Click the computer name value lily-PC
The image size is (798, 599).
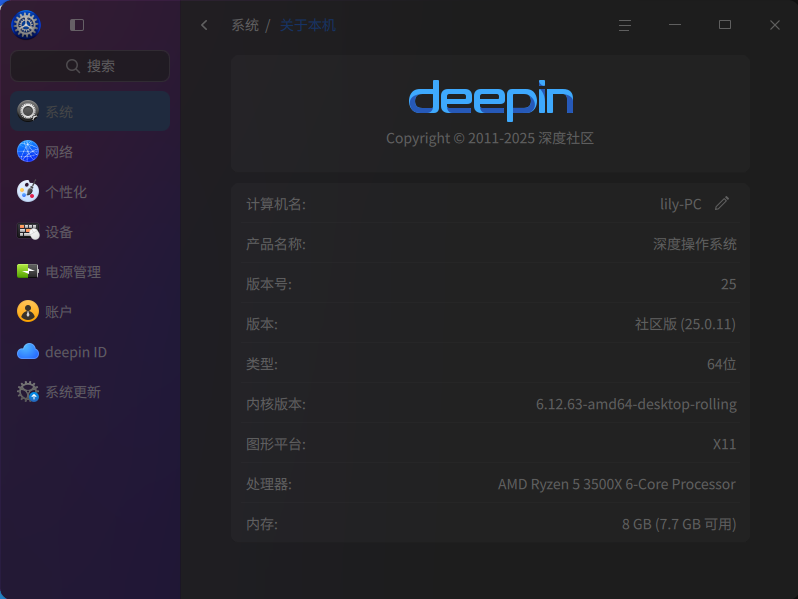(x=680, y=204)
